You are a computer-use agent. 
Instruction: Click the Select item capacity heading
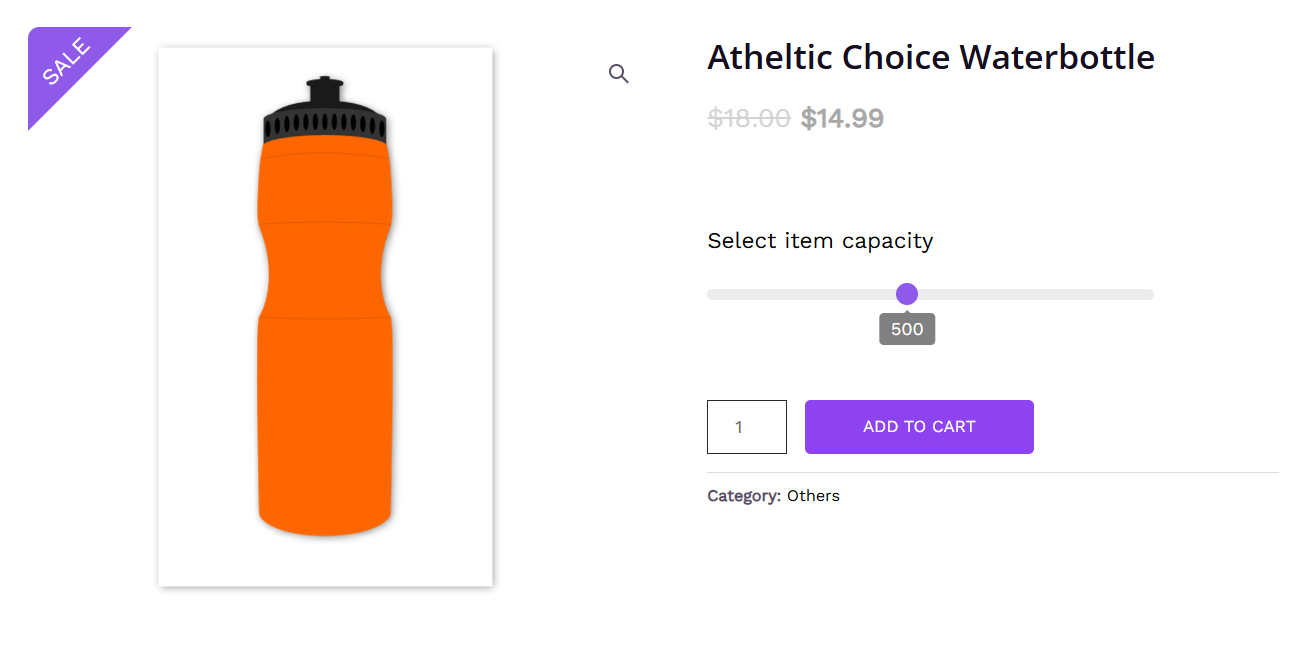click(819, 241)
